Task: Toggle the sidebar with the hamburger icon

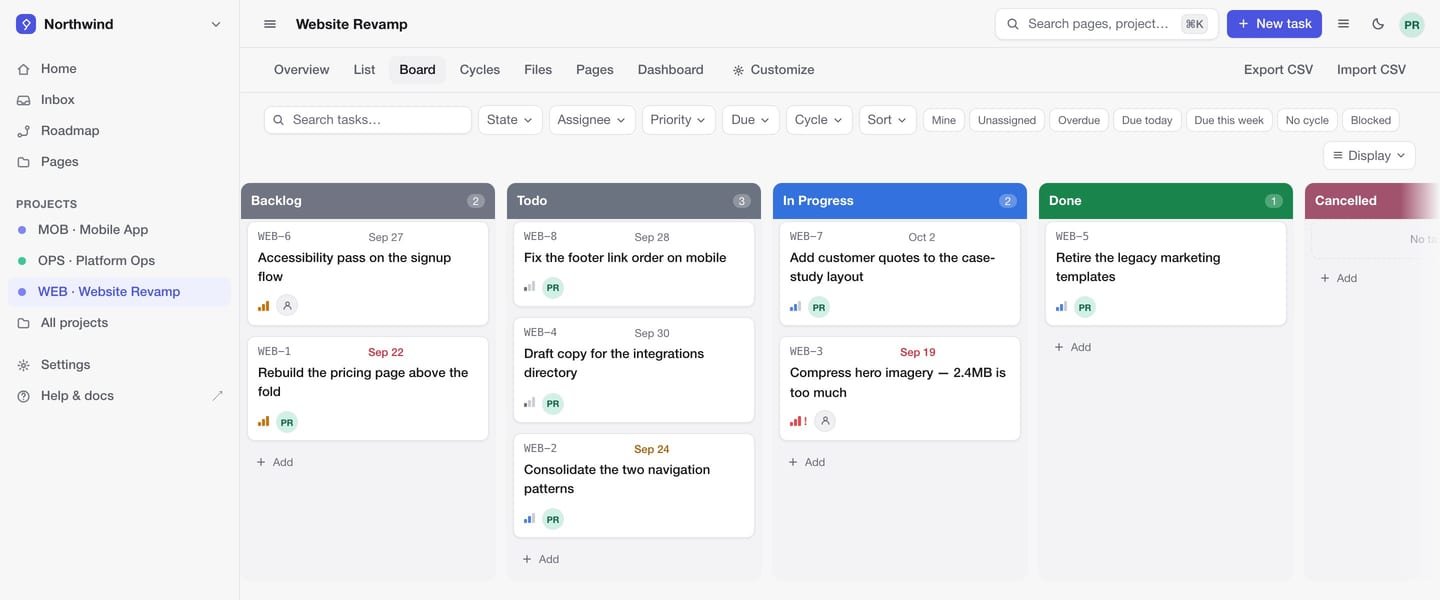Action: [x=270, y=24]
